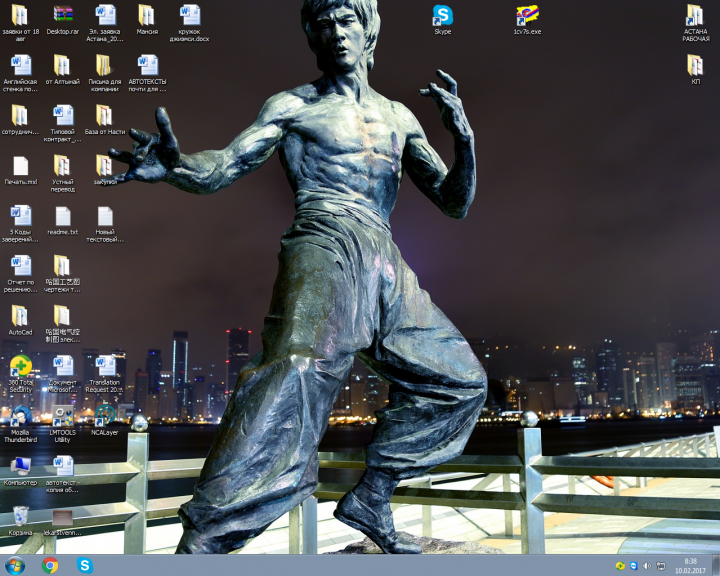This screenshot has width=720, height=576.
Task: Select the 'Отчет по решению...' document
Action: (20, 274)
